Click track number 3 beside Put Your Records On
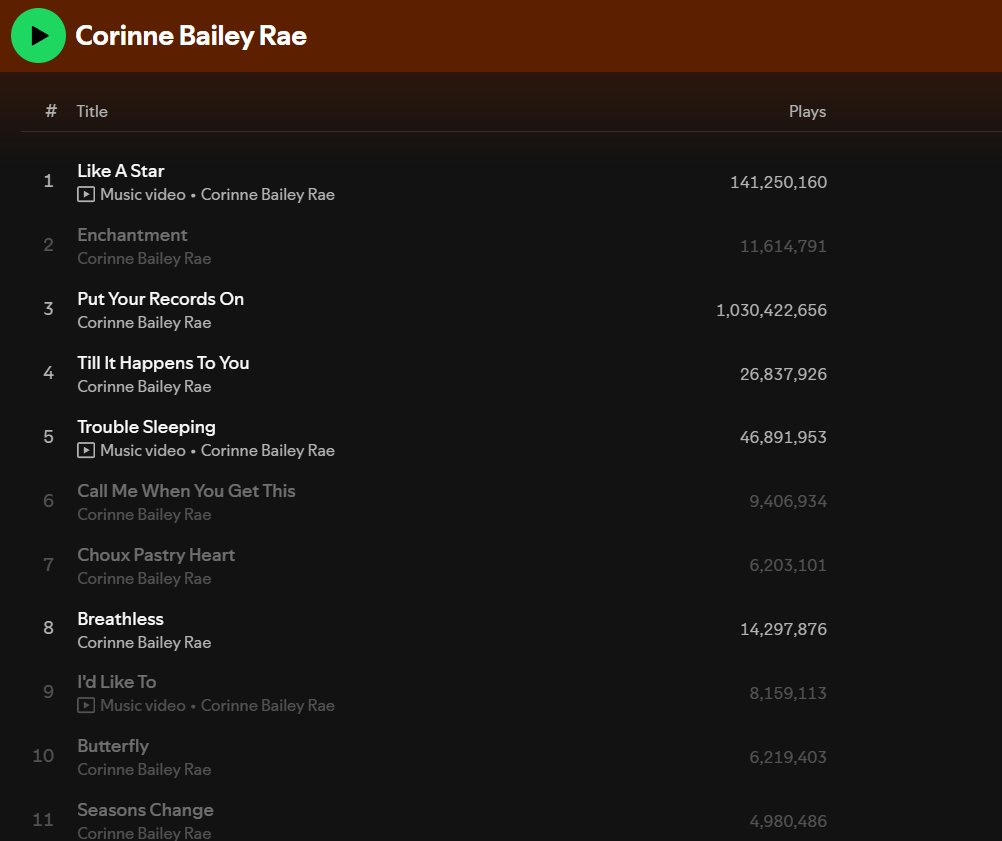Image resolution: width=1002 pixels, height=841 pixels. tap(49, 309)
